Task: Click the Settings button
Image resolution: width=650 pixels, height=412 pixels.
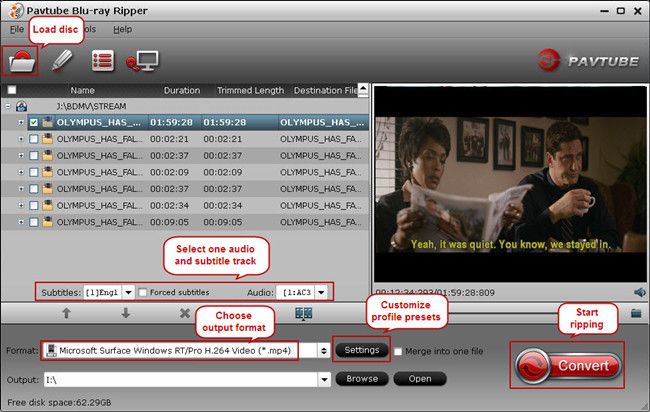Action: pos(361,351)
